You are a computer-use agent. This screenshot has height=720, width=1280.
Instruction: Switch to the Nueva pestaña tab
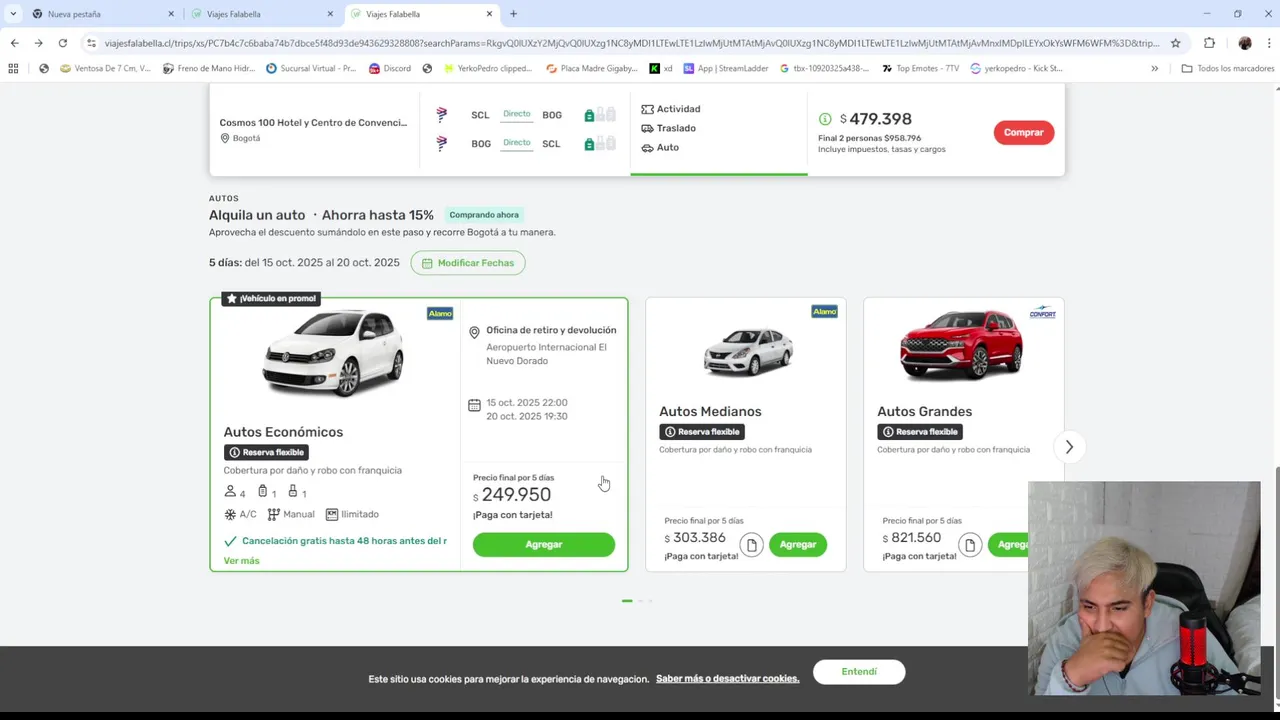100,14
